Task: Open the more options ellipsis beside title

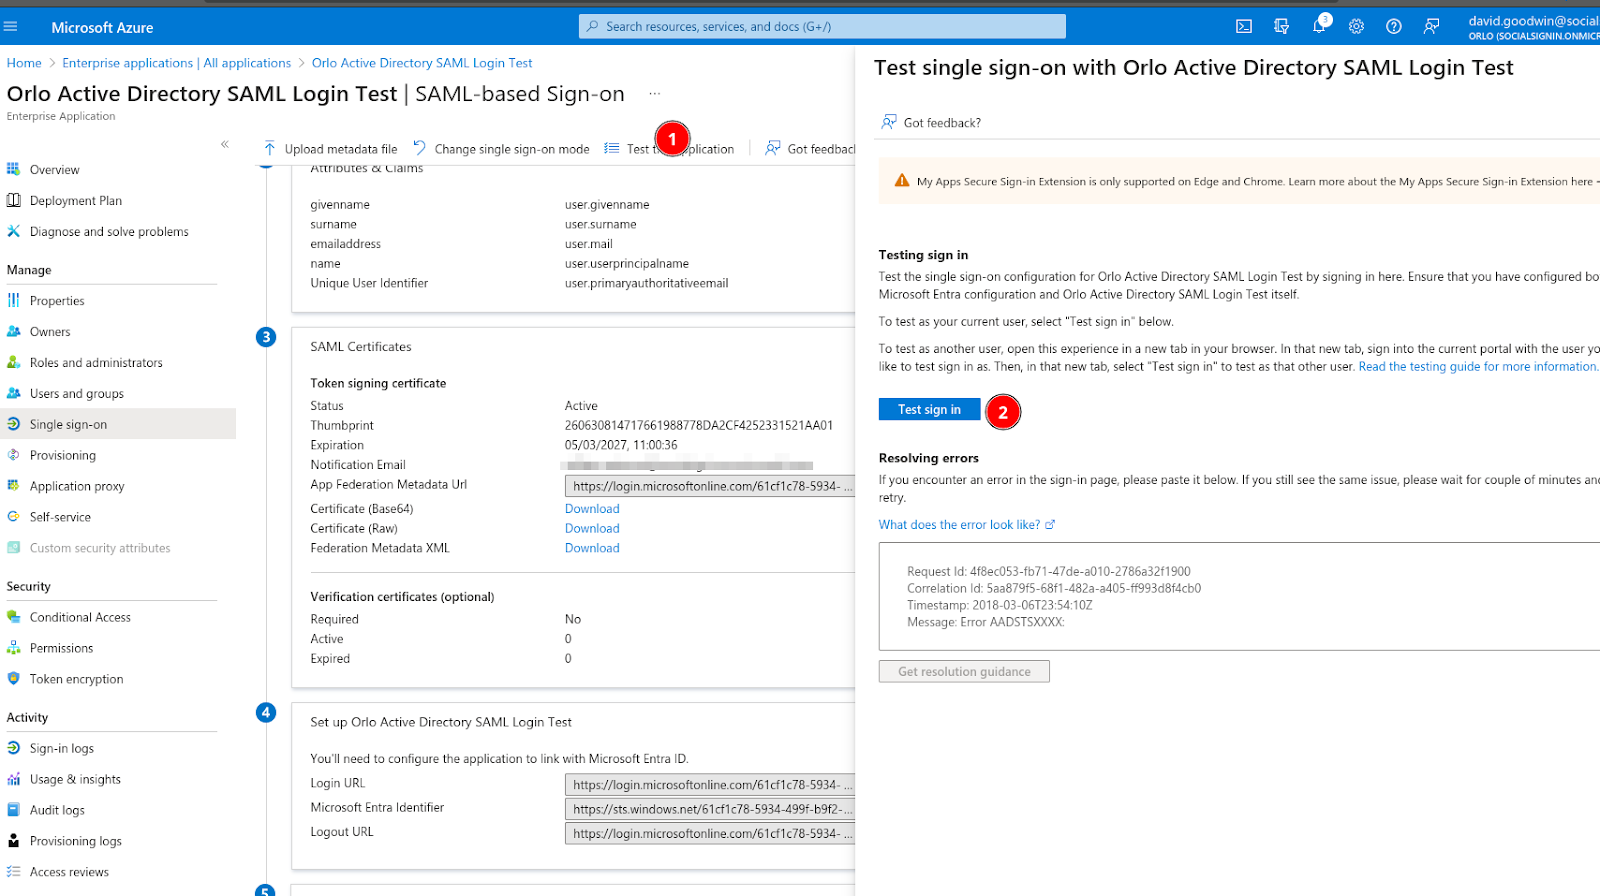Action: coord(654,94)
